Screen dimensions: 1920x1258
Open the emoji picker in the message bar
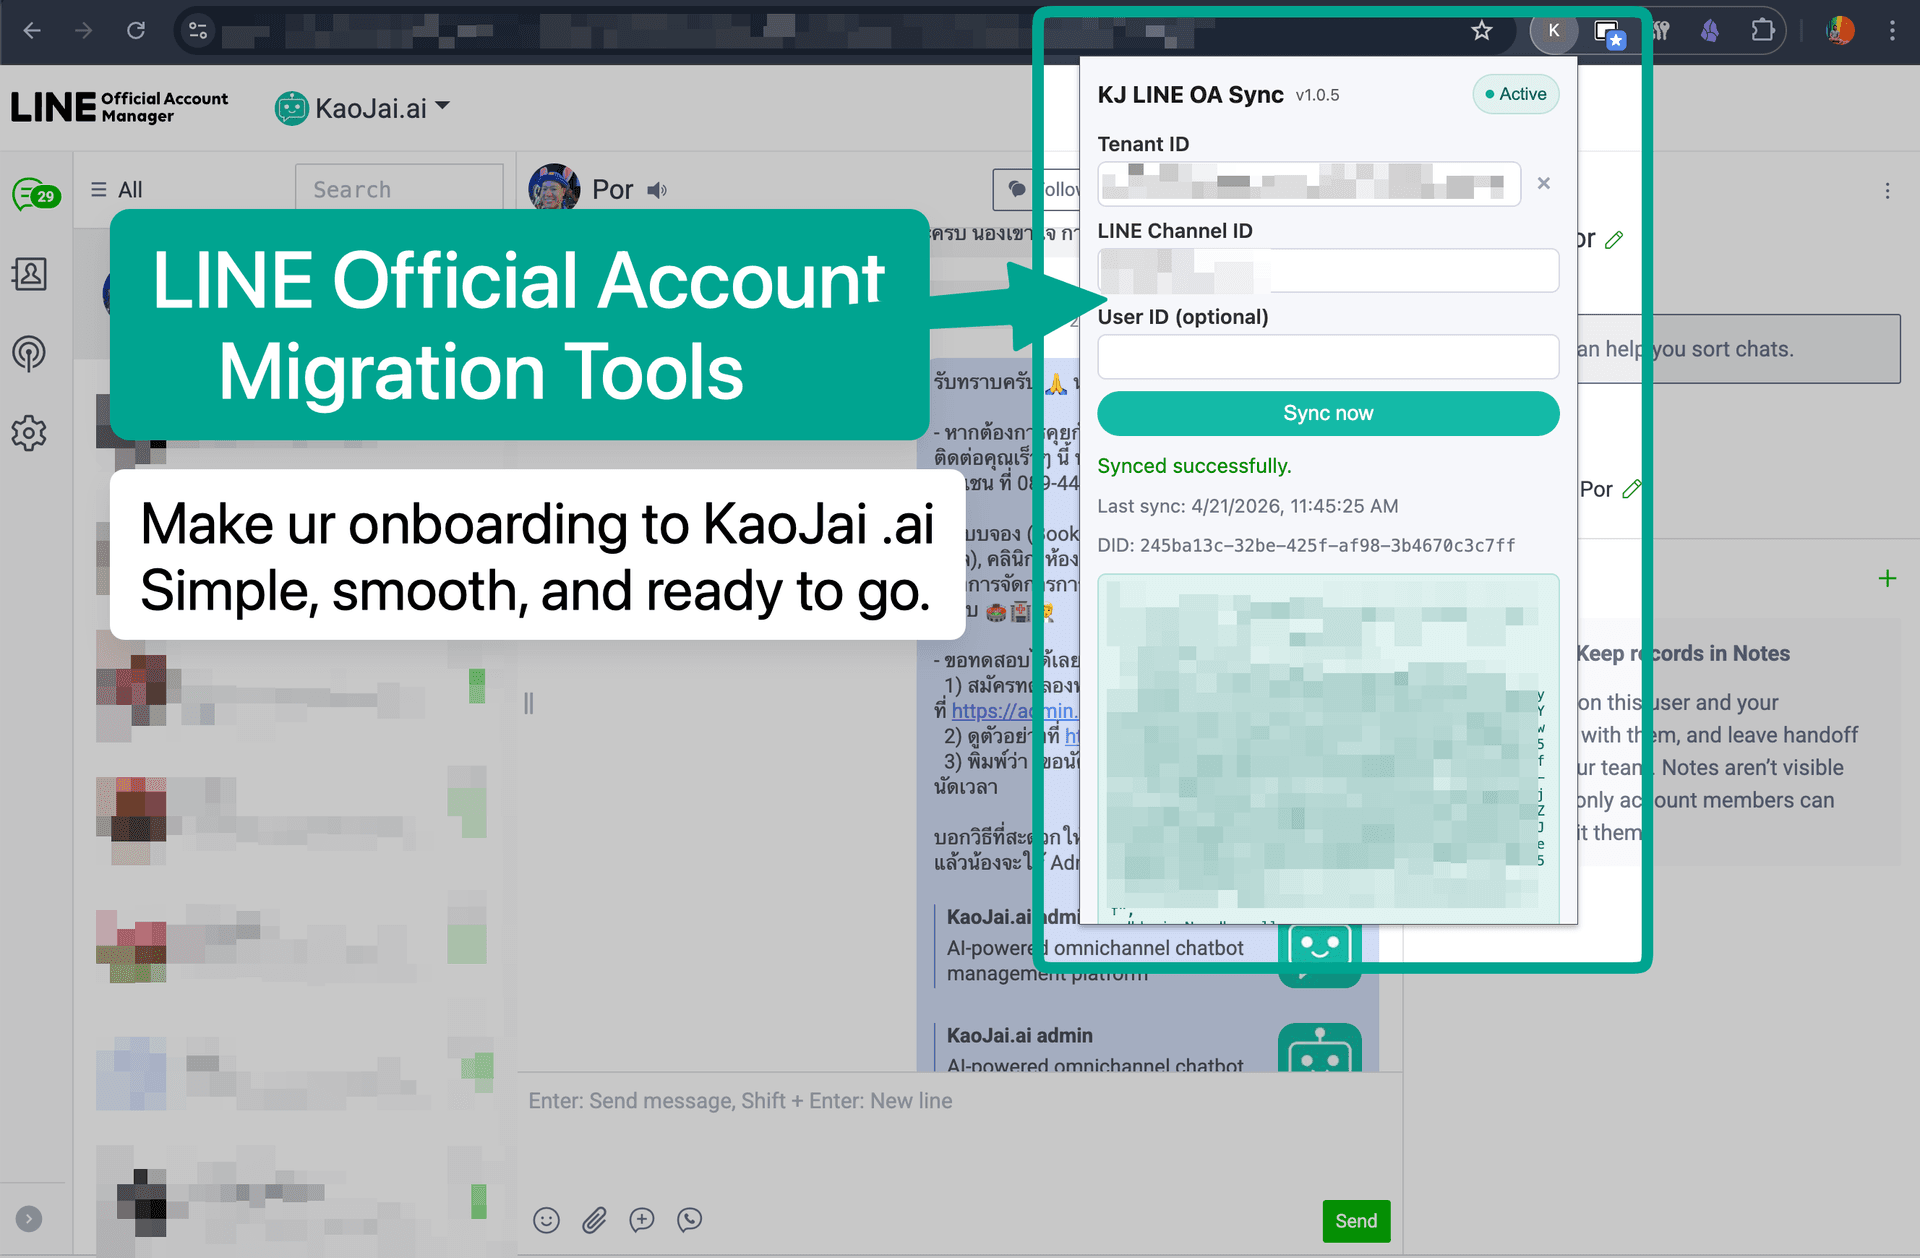click(x=546, y=1220)
